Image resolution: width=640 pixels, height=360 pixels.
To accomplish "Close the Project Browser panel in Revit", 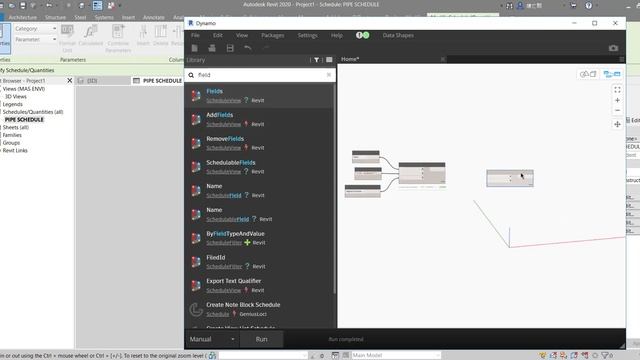I will point(69,80).
